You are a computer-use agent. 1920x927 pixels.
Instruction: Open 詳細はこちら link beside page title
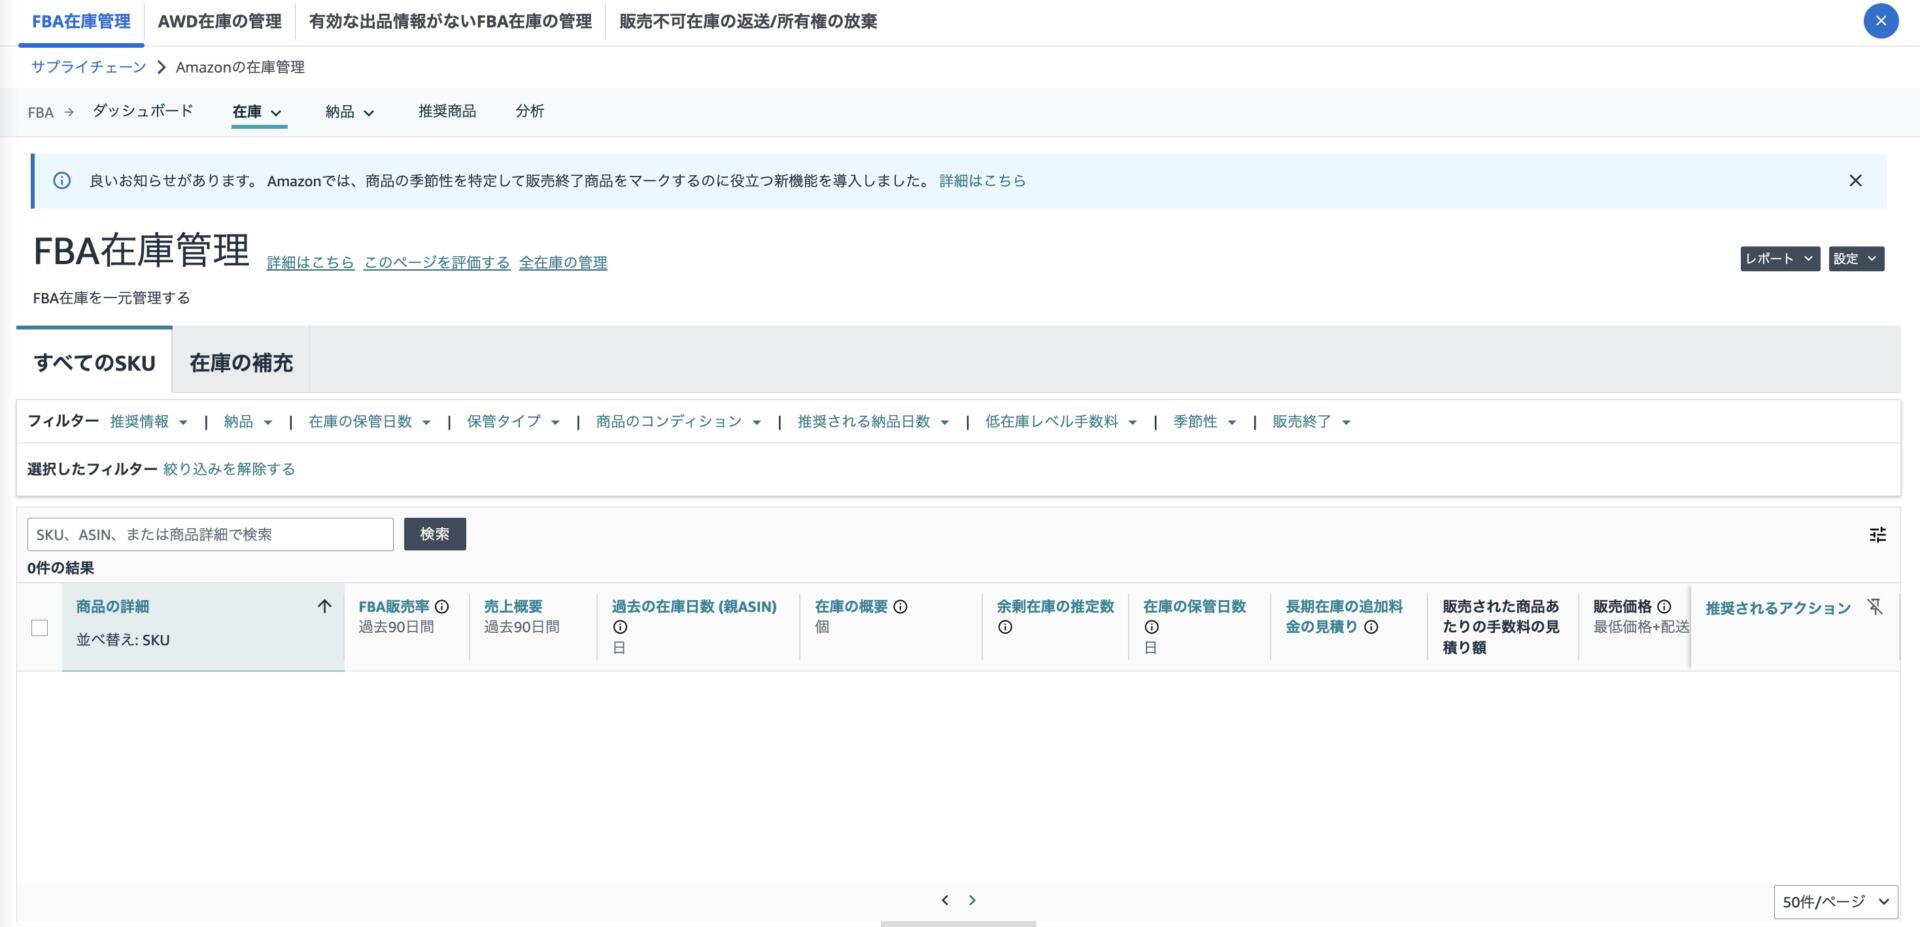click(x=310, y=262)
